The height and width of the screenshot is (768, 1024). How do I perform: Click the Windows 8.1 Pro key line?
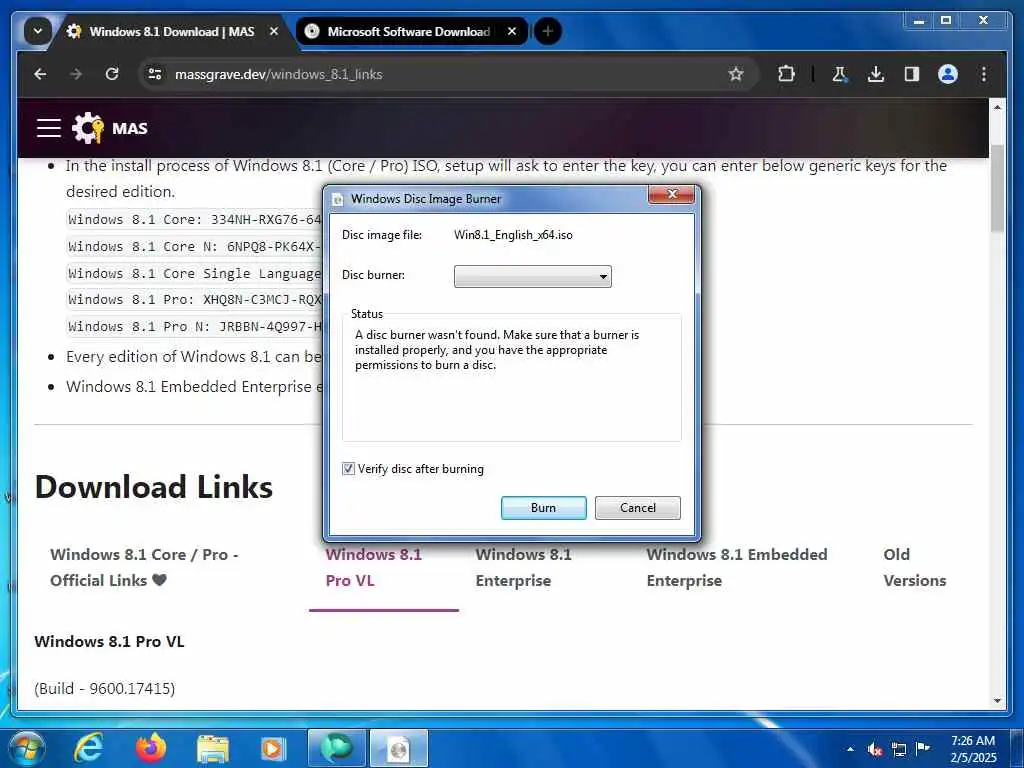tap(195, 300)
